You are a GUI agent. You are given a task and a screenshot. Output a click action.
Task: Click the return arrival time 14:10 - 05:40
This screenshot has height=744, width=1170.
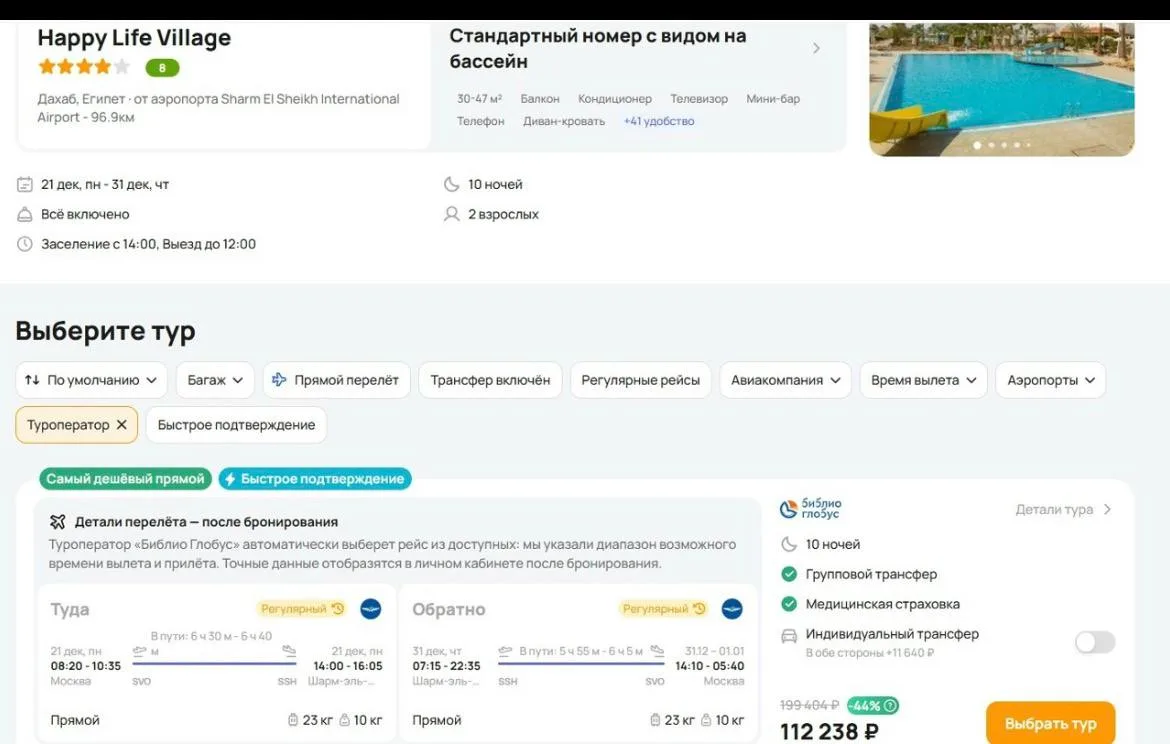(710, 666)
